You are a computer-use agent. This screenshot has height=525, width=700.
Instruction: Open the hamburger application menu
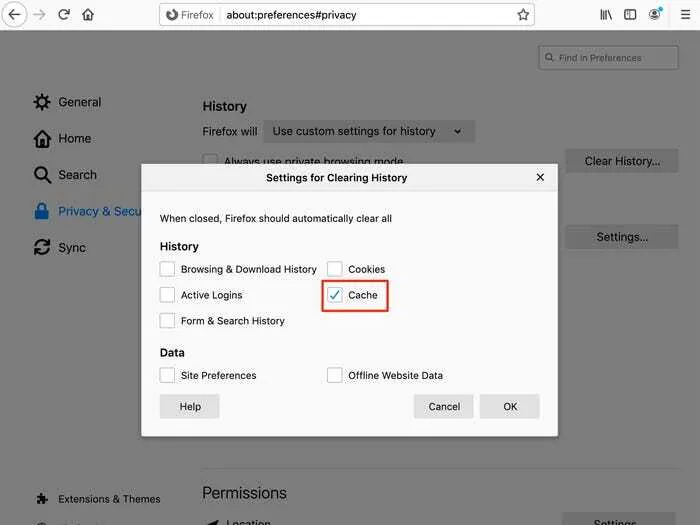(685, 15)
